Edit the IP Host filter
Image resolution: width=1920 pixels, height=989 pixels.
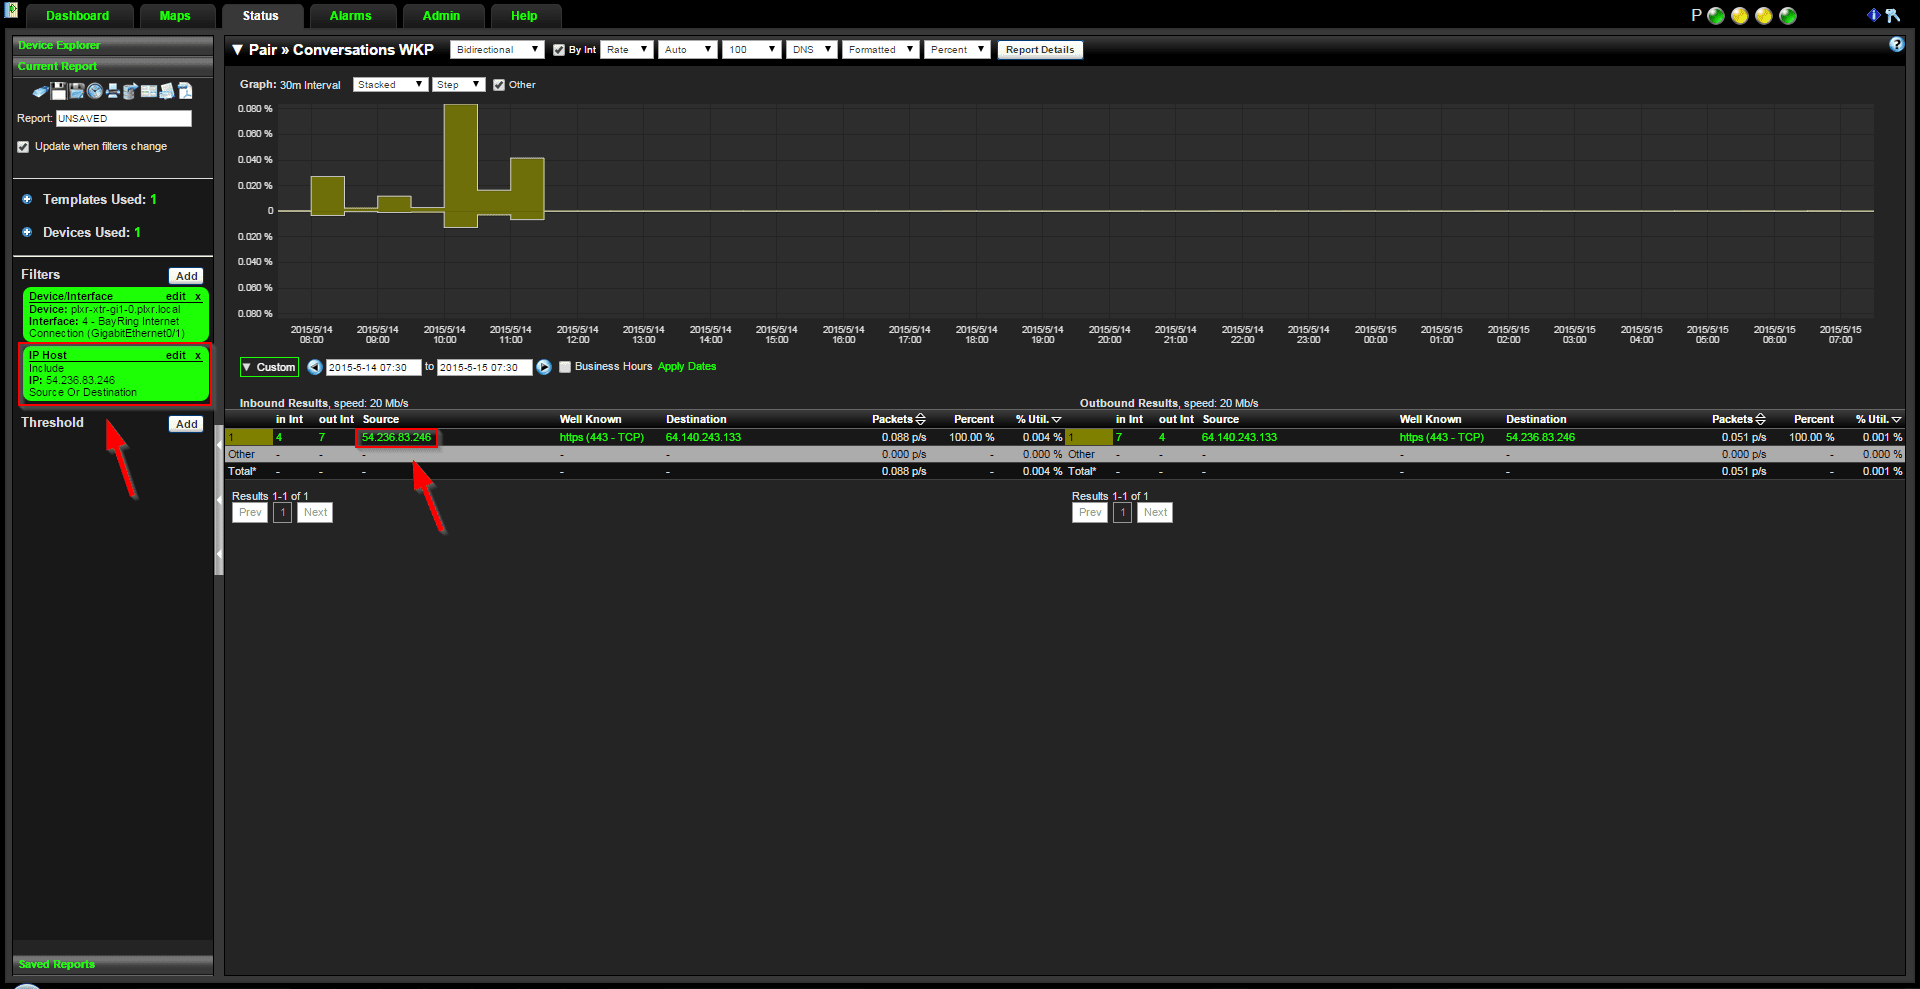(x=176, y=355)
